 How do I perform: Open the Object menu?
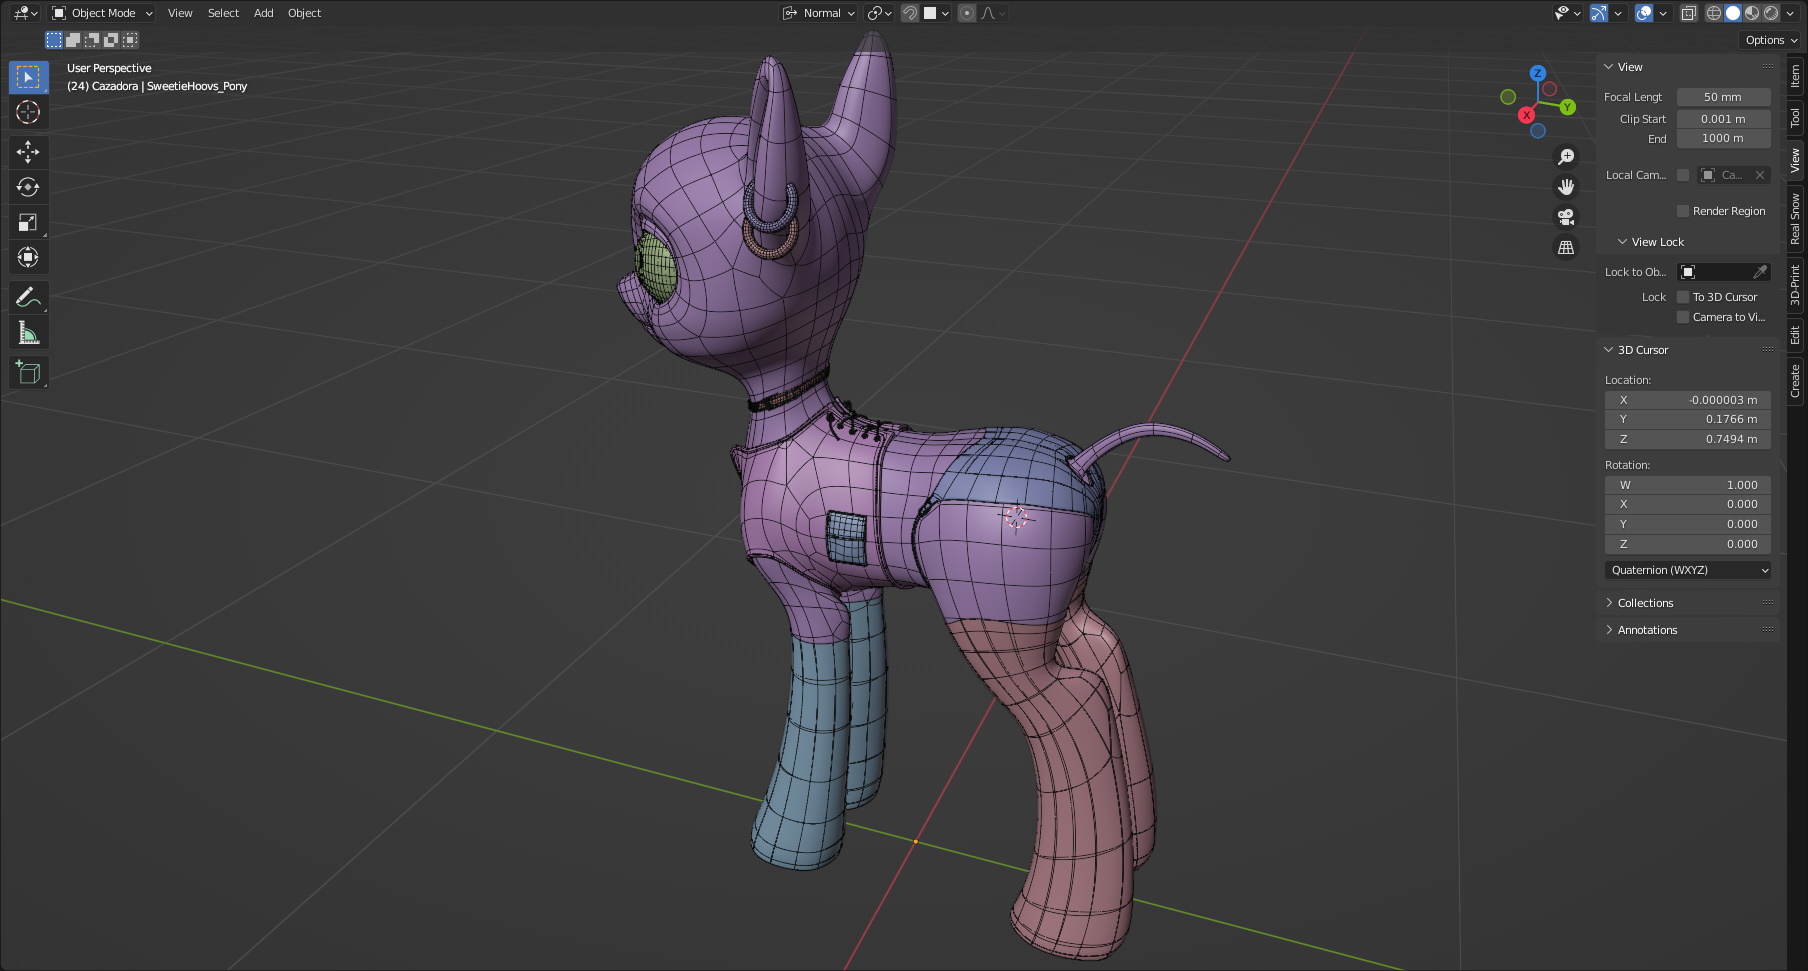pyautogui.click(x=304, y=13)
